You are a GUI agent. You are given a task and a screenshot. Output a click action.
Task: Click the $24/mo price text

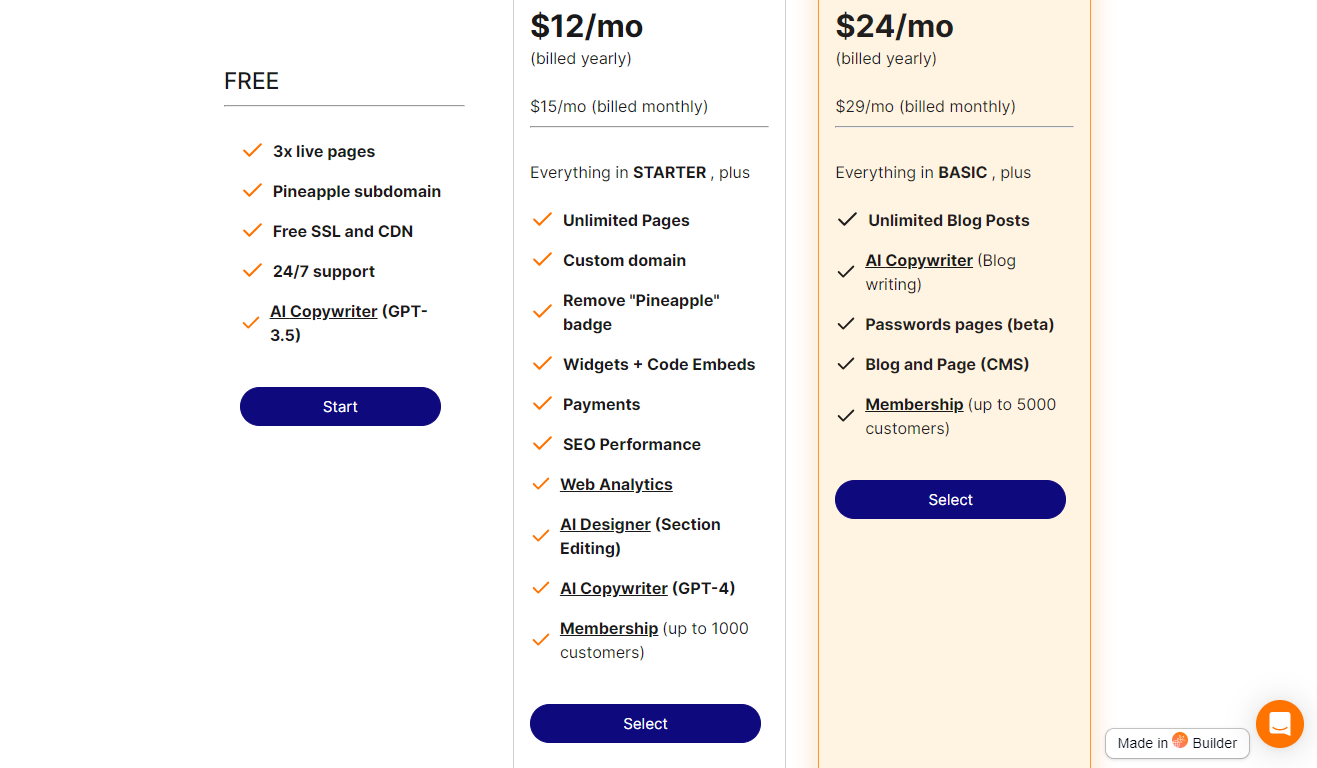coord(895,25)
